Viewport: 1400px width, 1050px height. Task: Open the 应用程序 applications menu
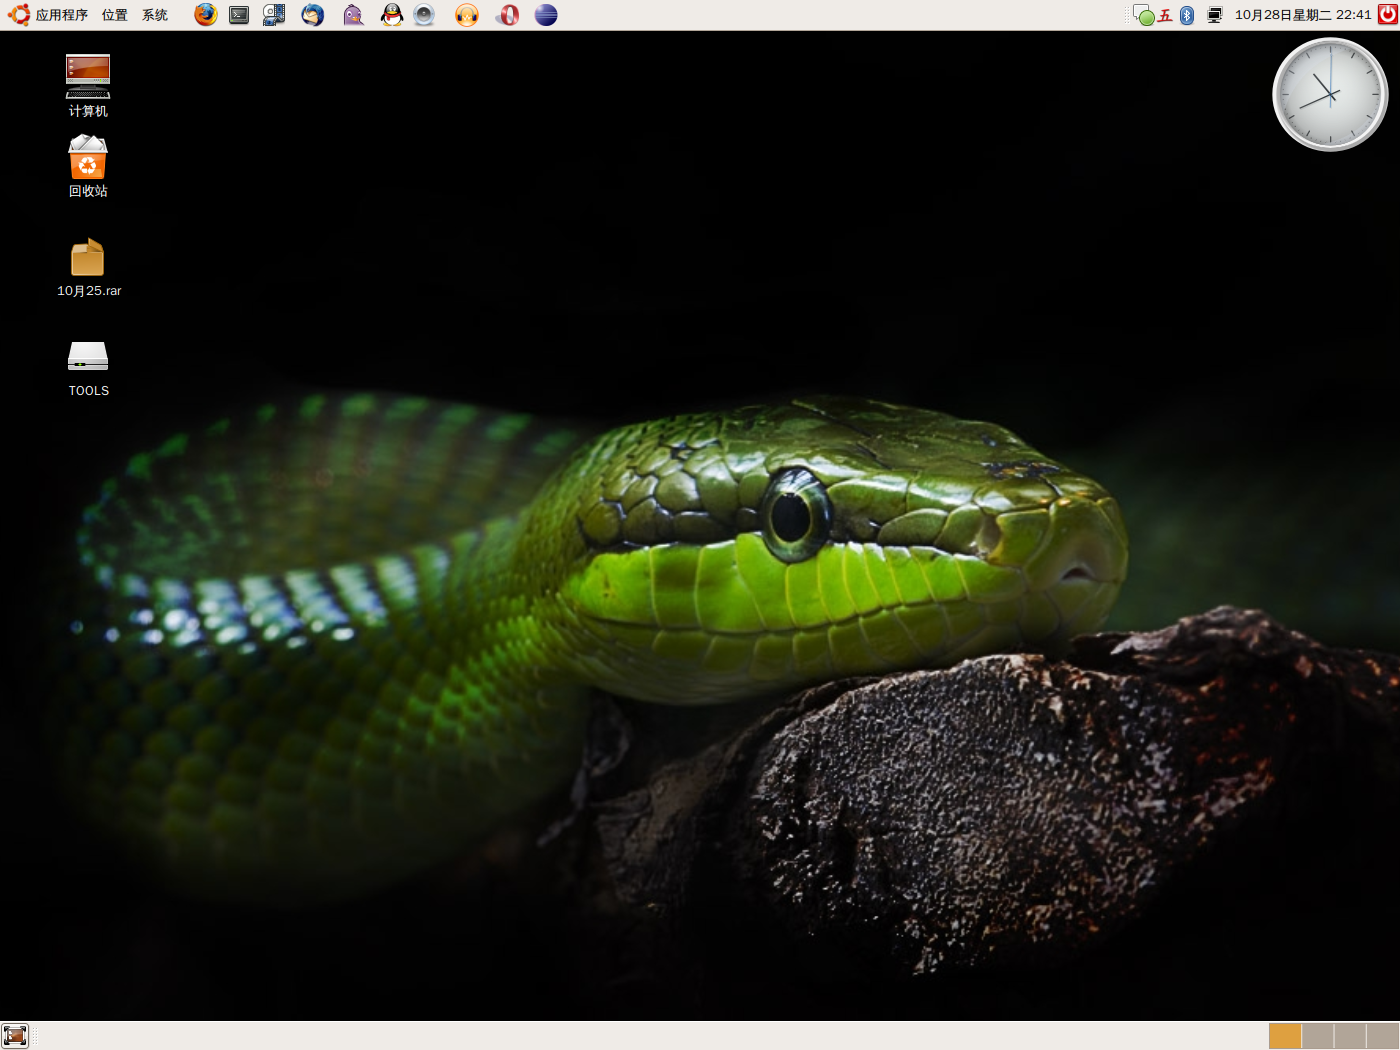[x=62, y=15]
